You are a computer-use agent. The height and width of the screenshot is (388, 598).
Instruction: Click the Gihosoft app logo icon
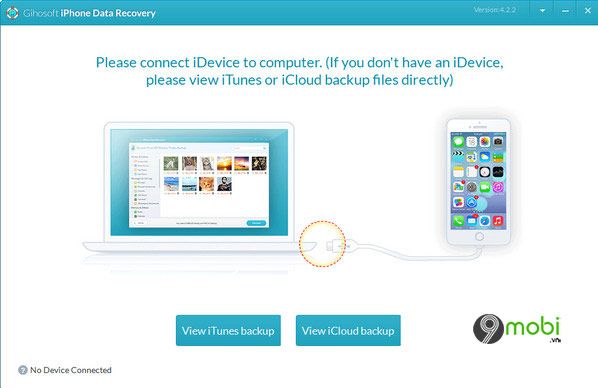[x=12, y=13]
